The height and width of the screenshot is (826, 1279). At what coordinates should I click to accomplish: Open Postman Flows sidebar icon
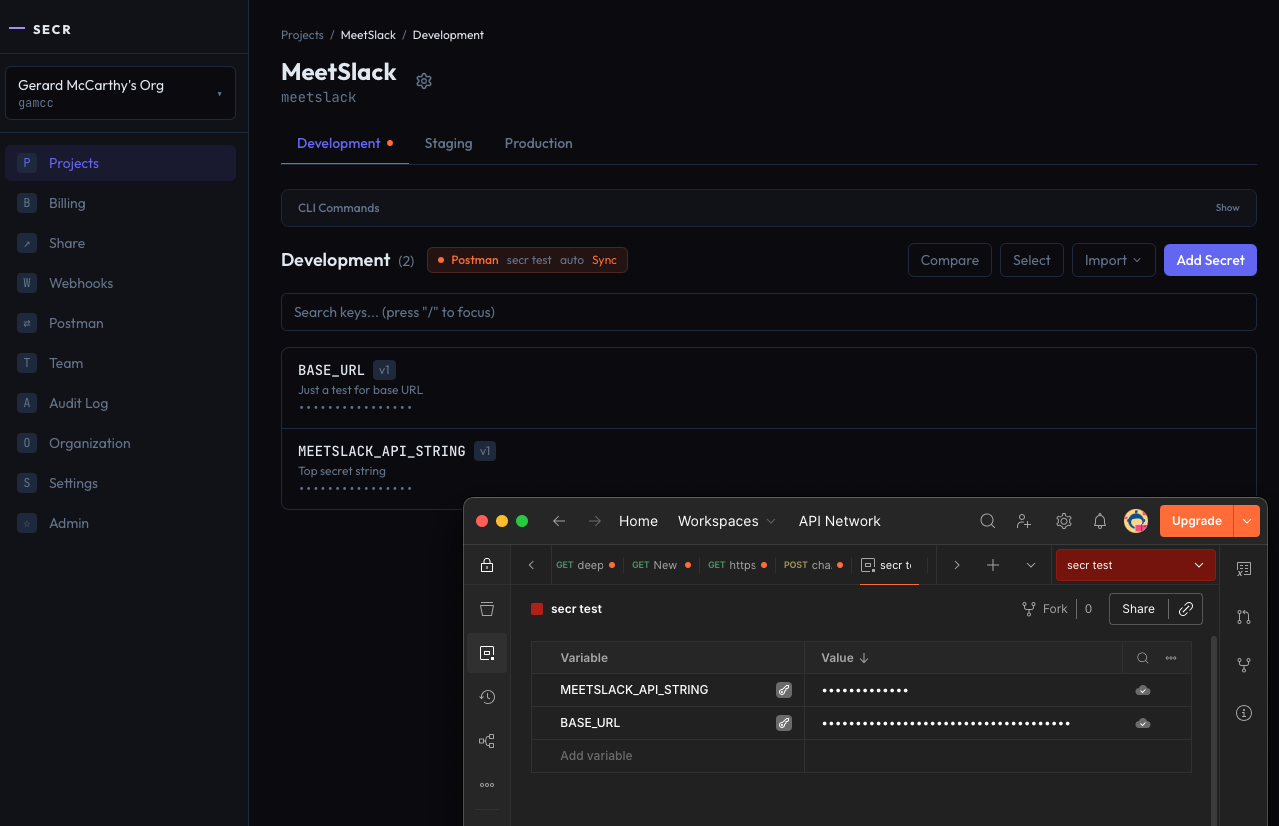click(487, 741)
